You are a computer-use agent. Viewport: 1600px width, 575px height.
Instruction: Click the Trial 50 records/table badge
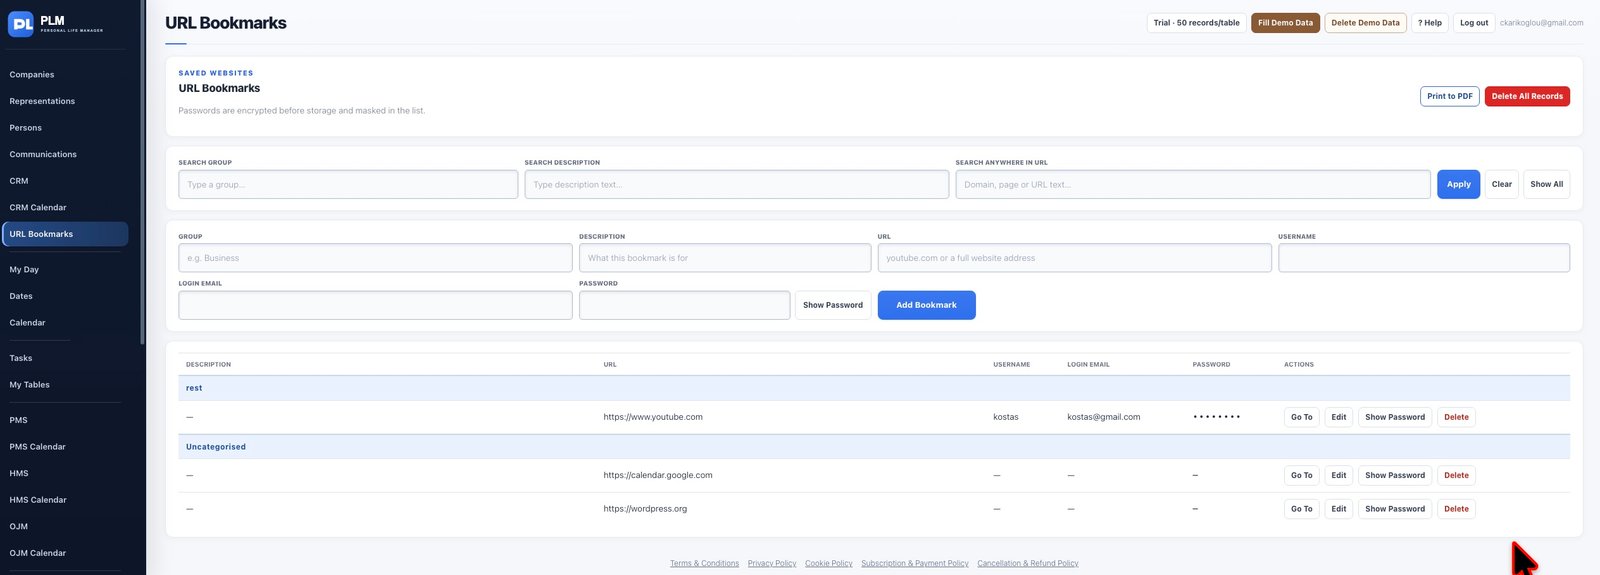click(x=1196, y=23)
